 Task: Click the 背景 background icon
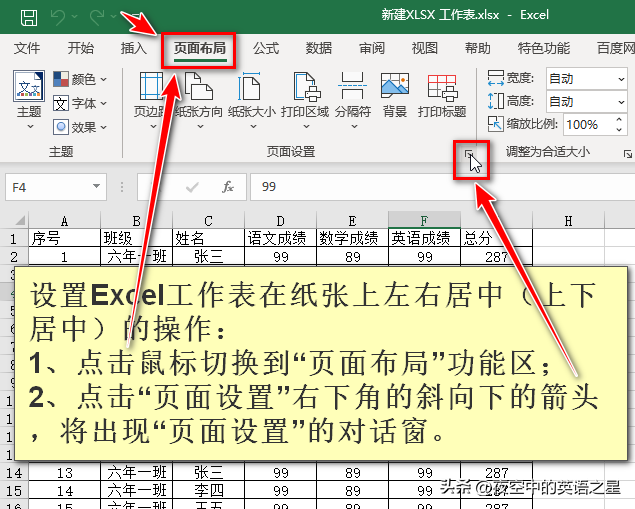point(395,86)
